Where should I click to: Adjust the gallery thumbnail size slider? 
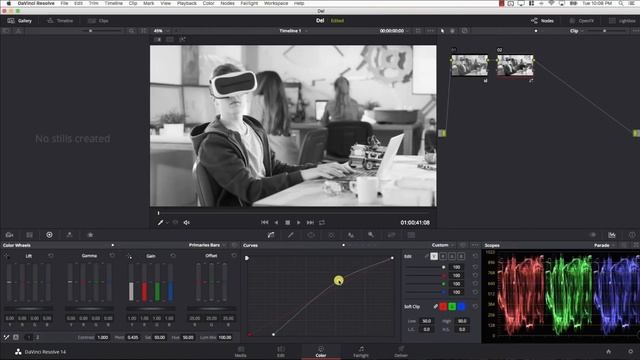pos(102,31)
